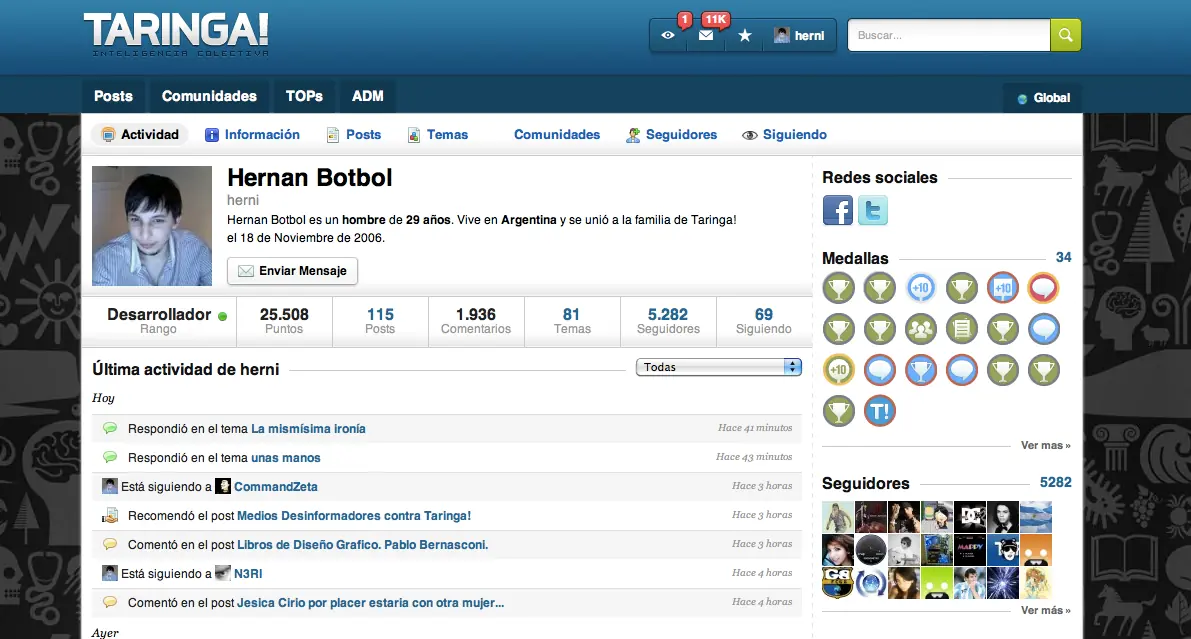
Task: Open the herni user menu in header
Action: [x=799, y=36]
